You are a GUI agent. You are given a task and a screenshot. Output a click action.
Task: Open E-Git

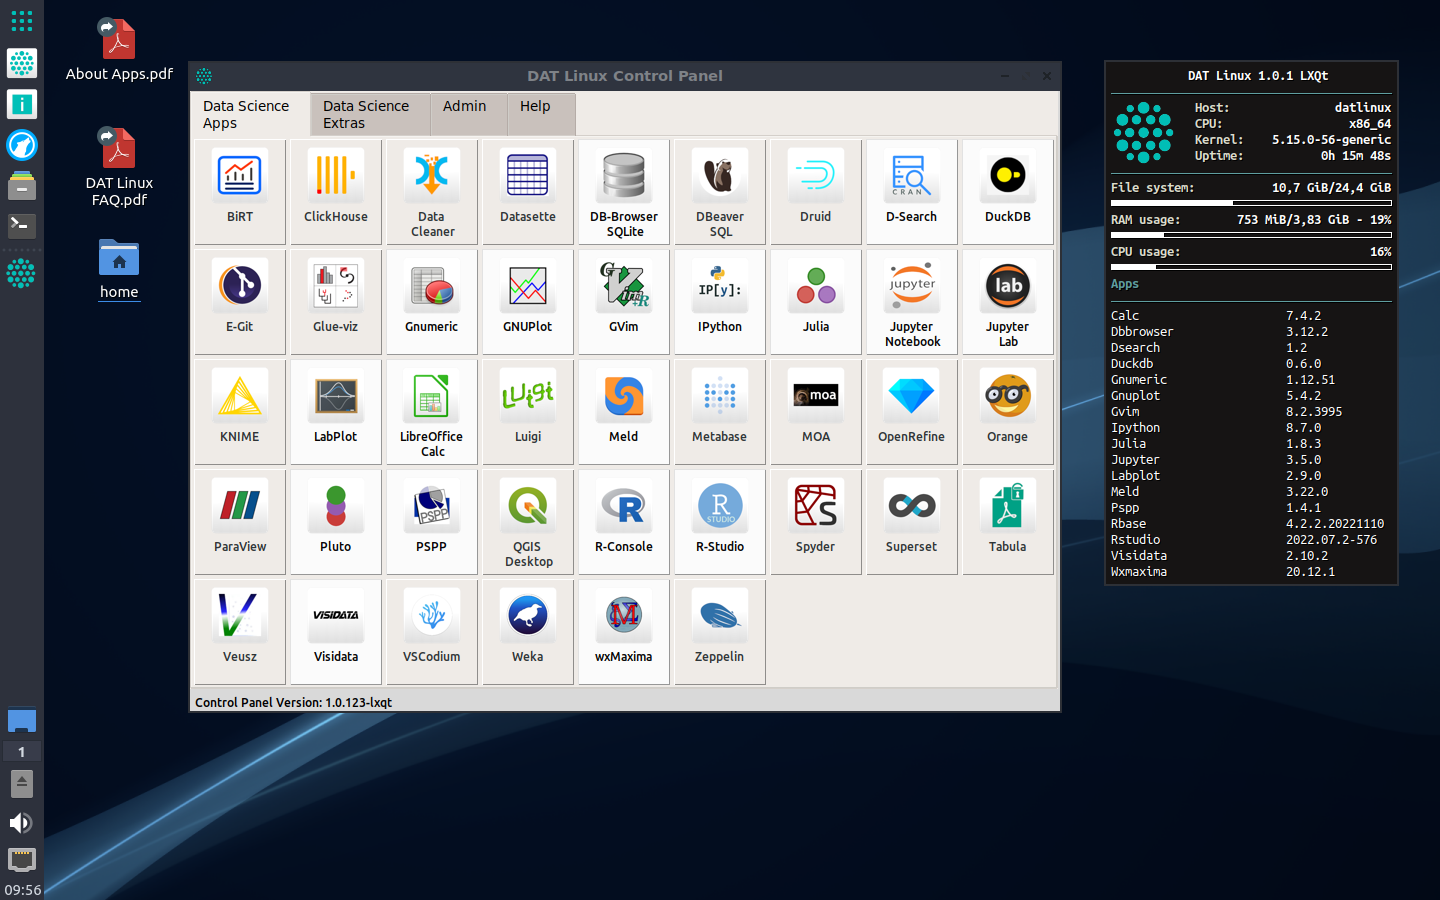(x=240, y=302)
